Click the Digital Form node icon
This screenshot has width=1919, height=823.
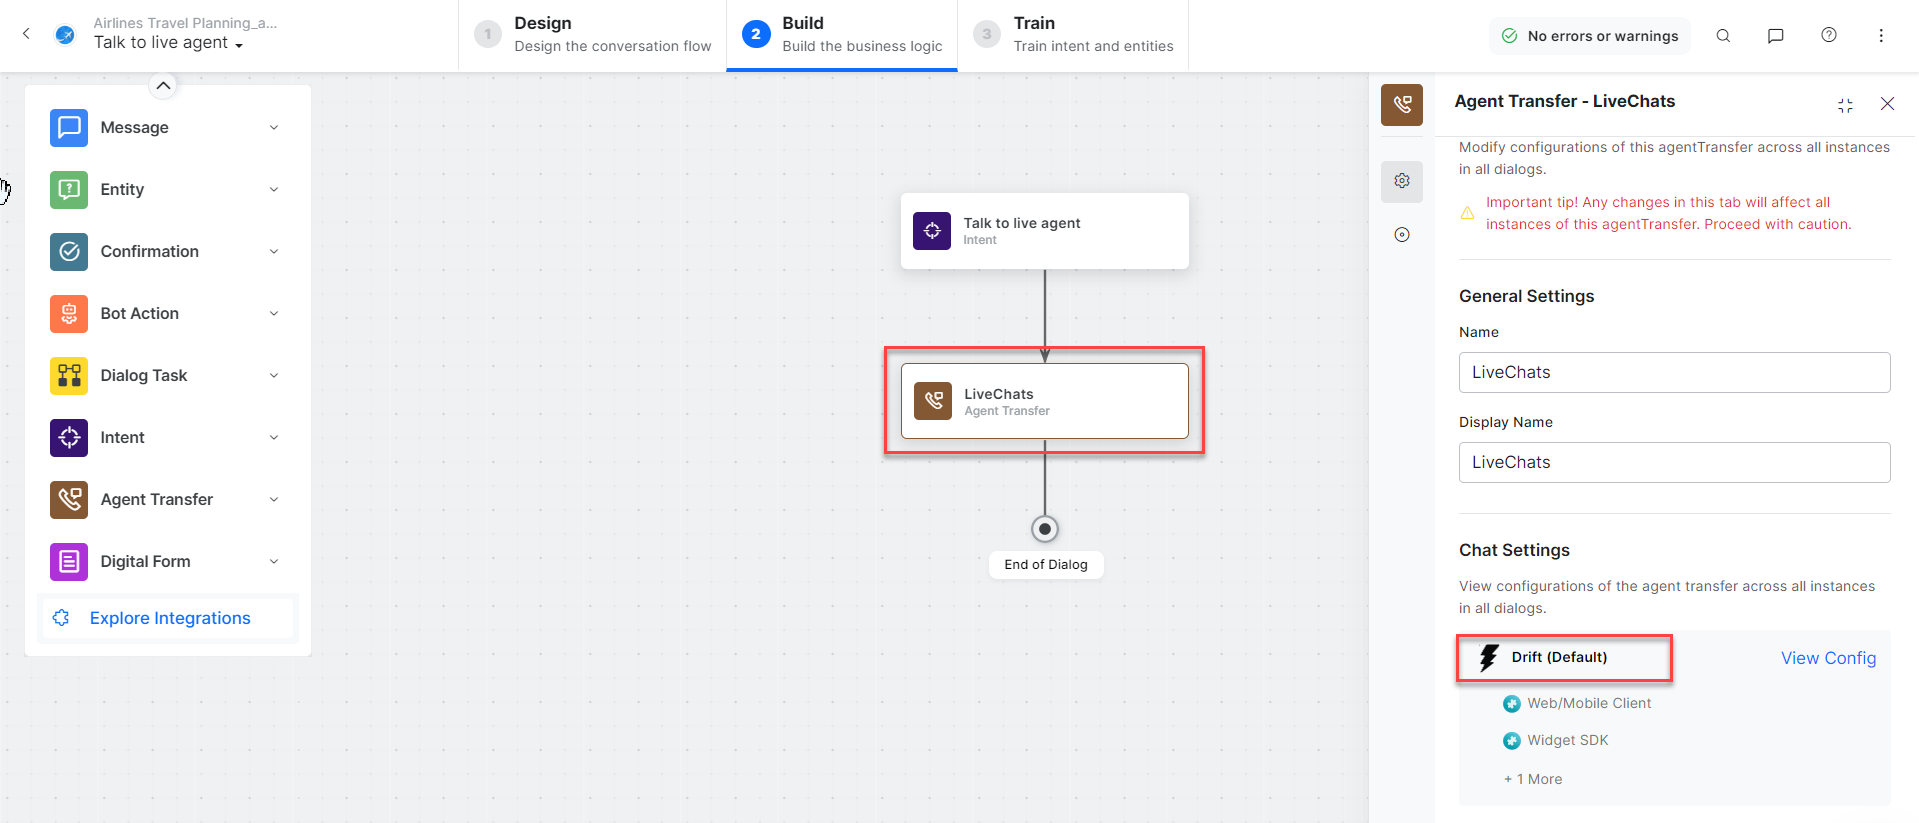pyautogui.click(x=69, y=562)
